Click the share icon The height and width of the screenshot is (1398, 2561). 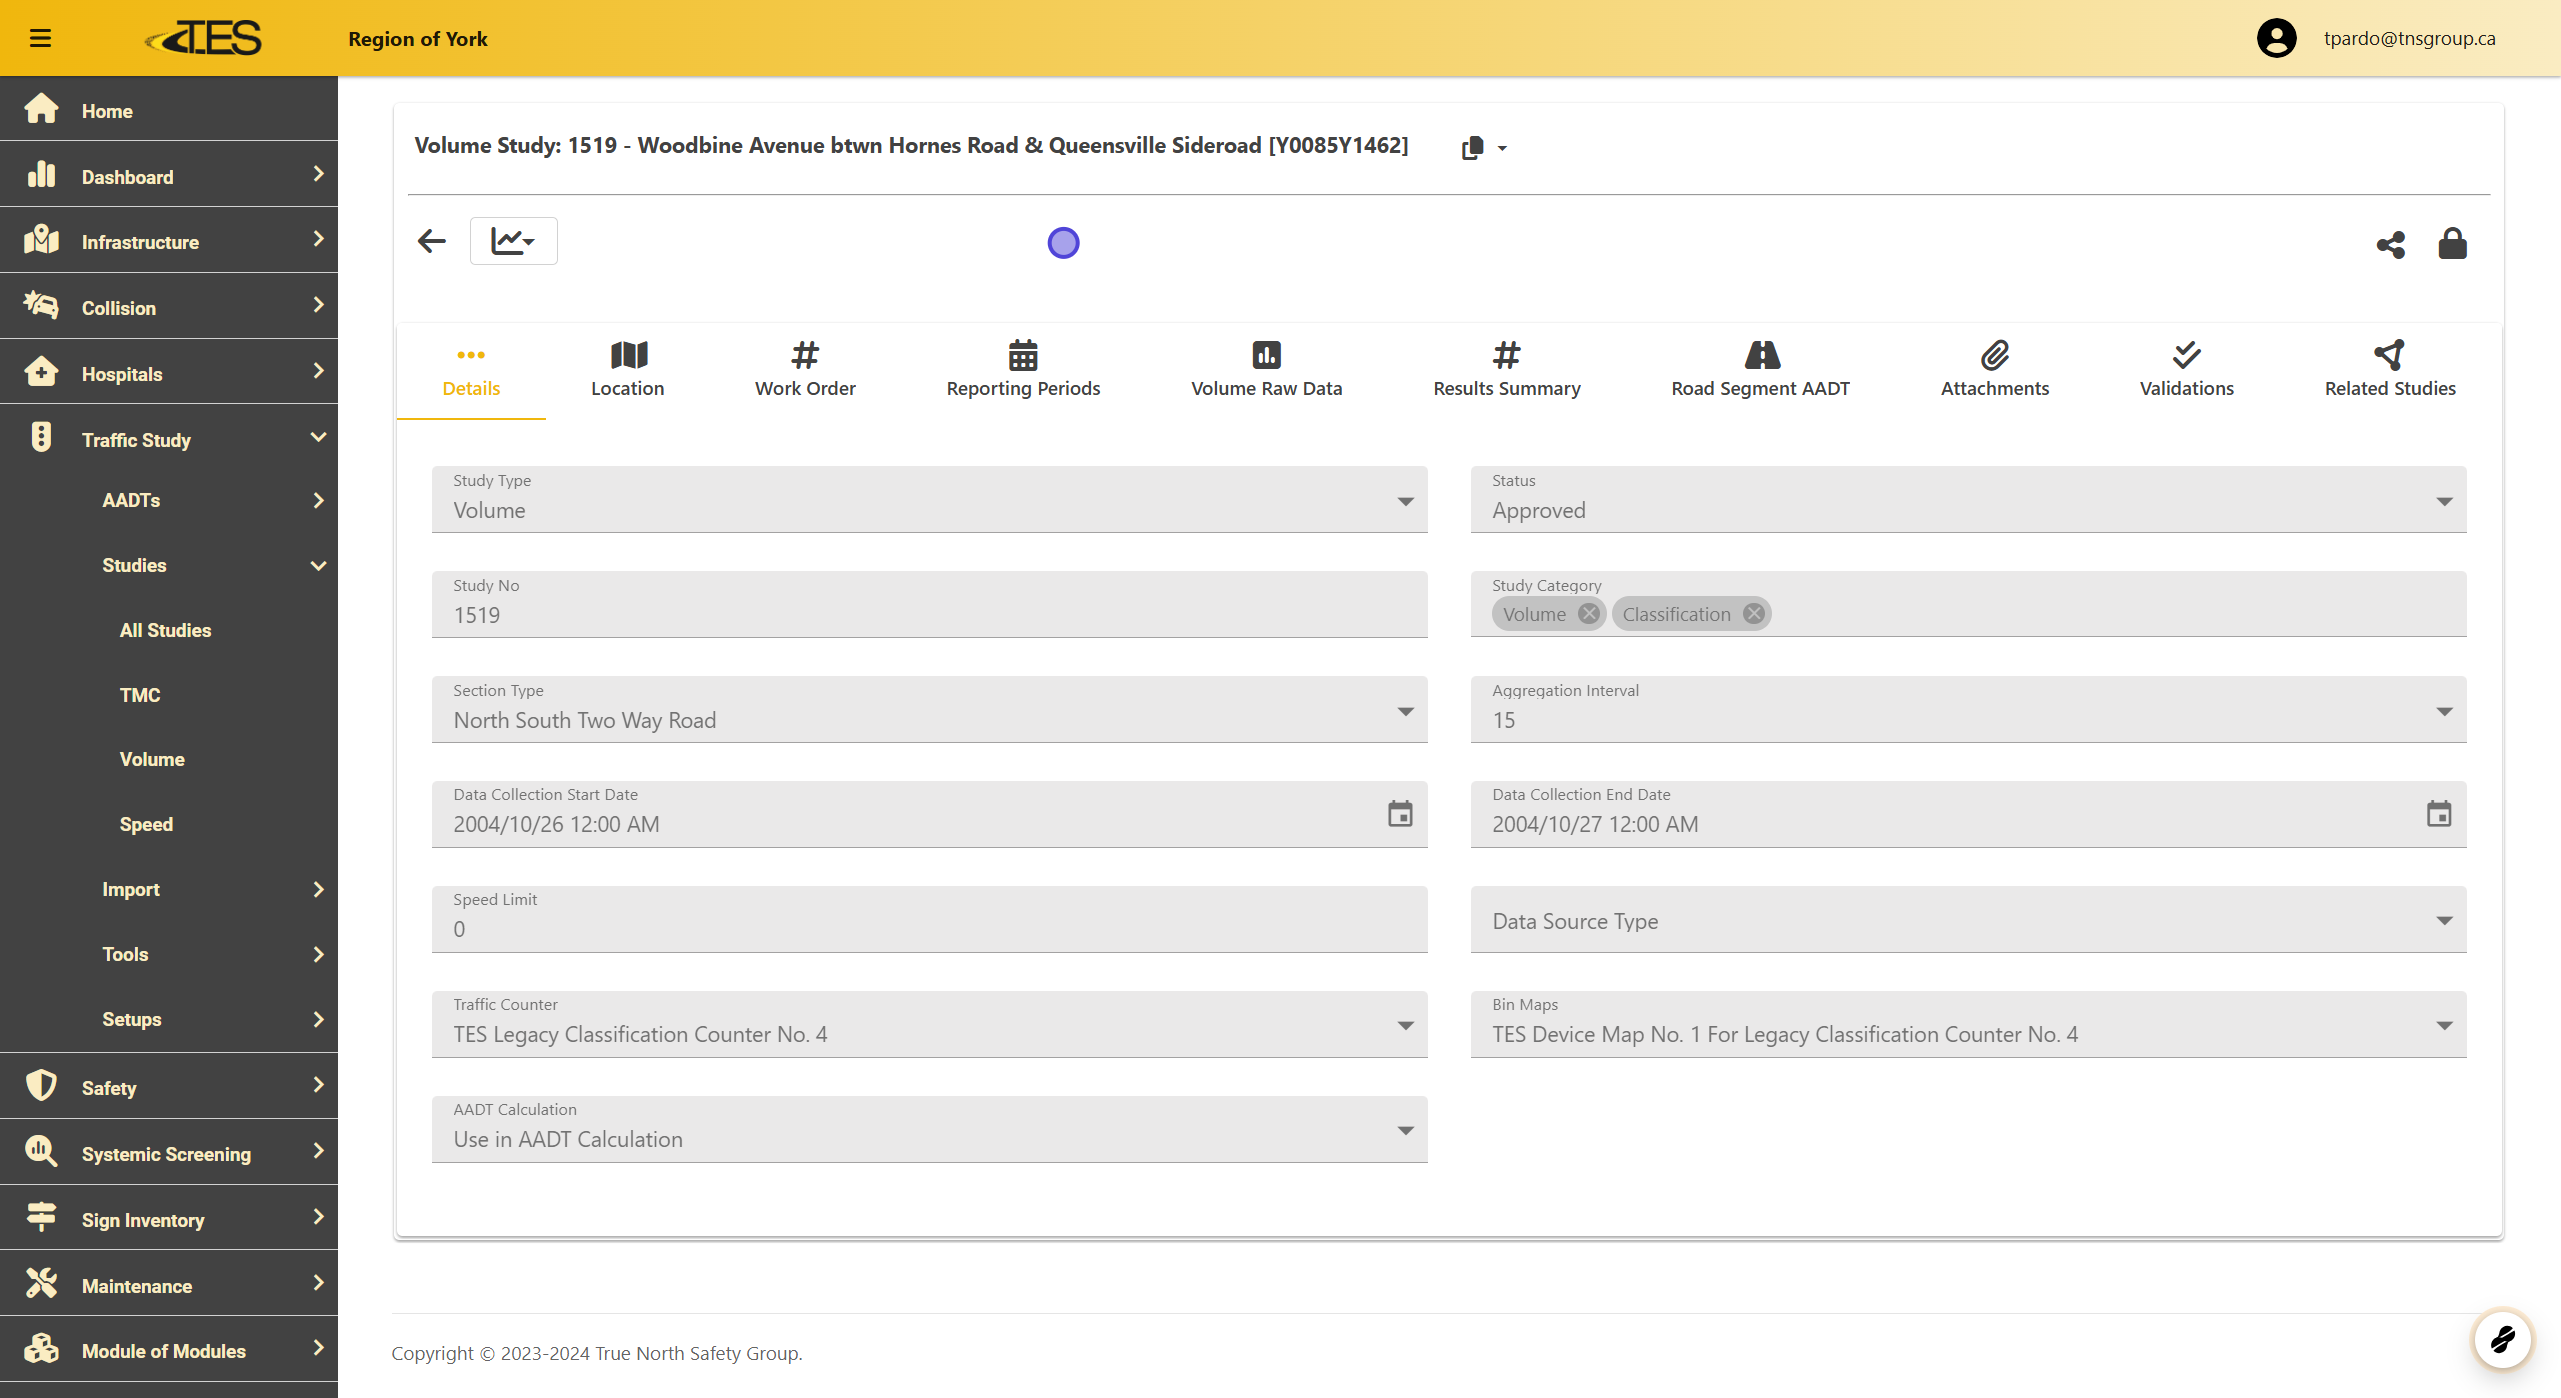click(2390, 244)
